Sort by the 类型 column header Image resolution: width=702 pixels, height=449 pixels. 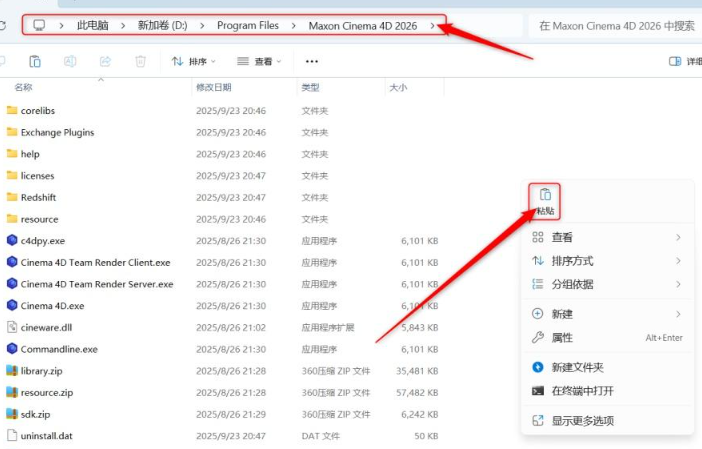pyautogui.click(x=310, y=87)
